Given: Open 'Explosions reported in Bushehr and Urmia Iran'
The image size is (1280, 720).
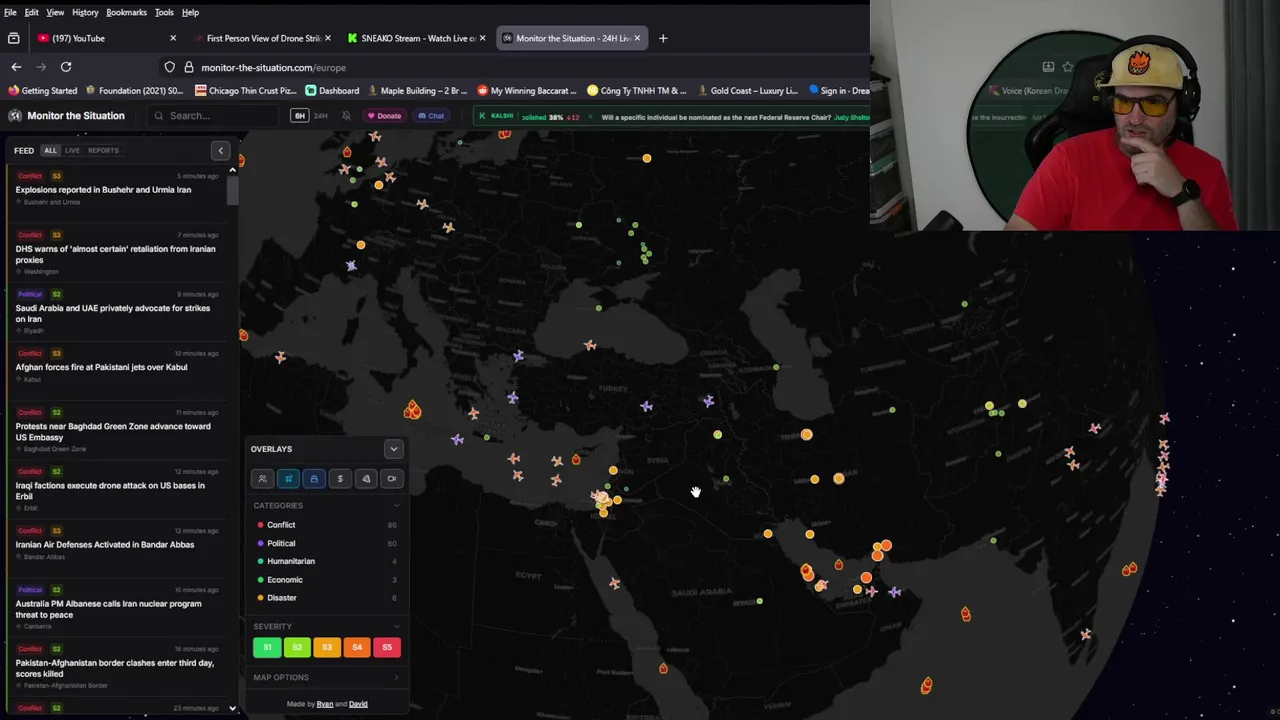Looking at the screenshot, I should (103, 190).
